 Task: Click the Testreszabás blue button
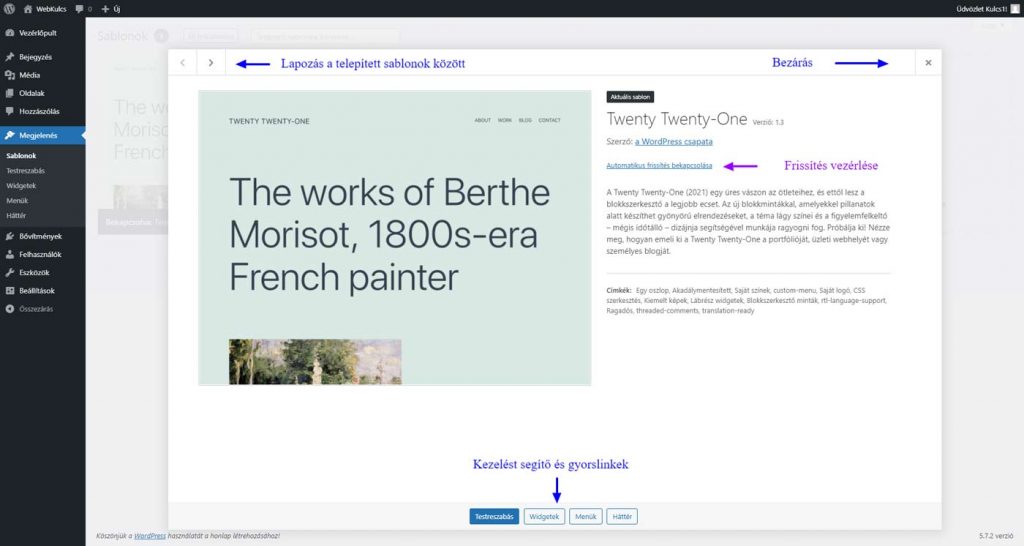(494, 517)
